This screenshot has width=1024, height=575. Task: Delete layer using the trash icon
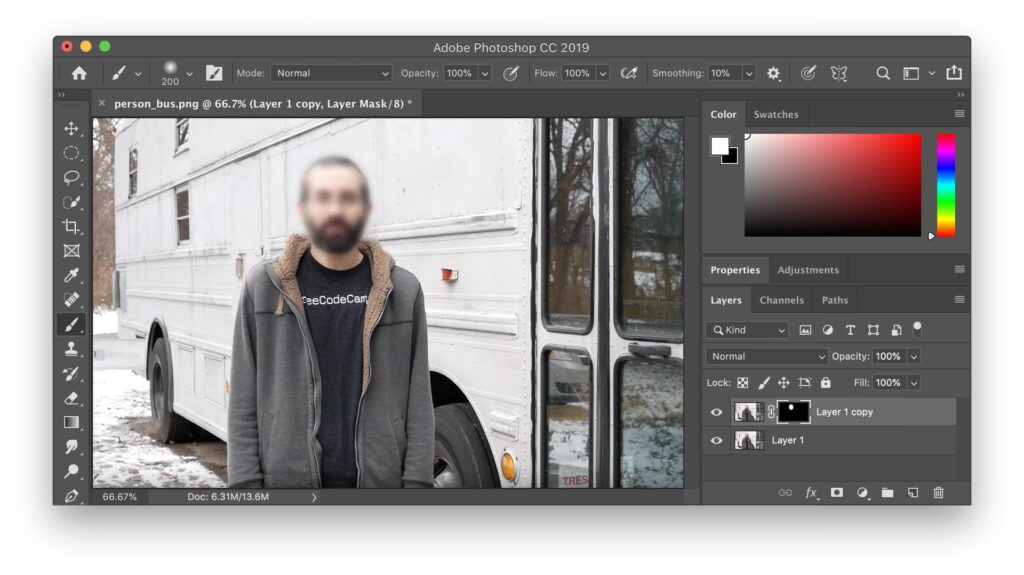click(938, 493)
